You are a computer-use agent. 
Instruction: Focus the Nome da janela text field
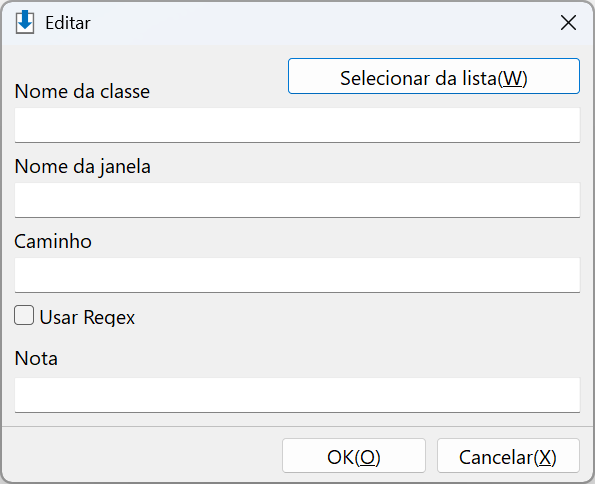(297, 200)
